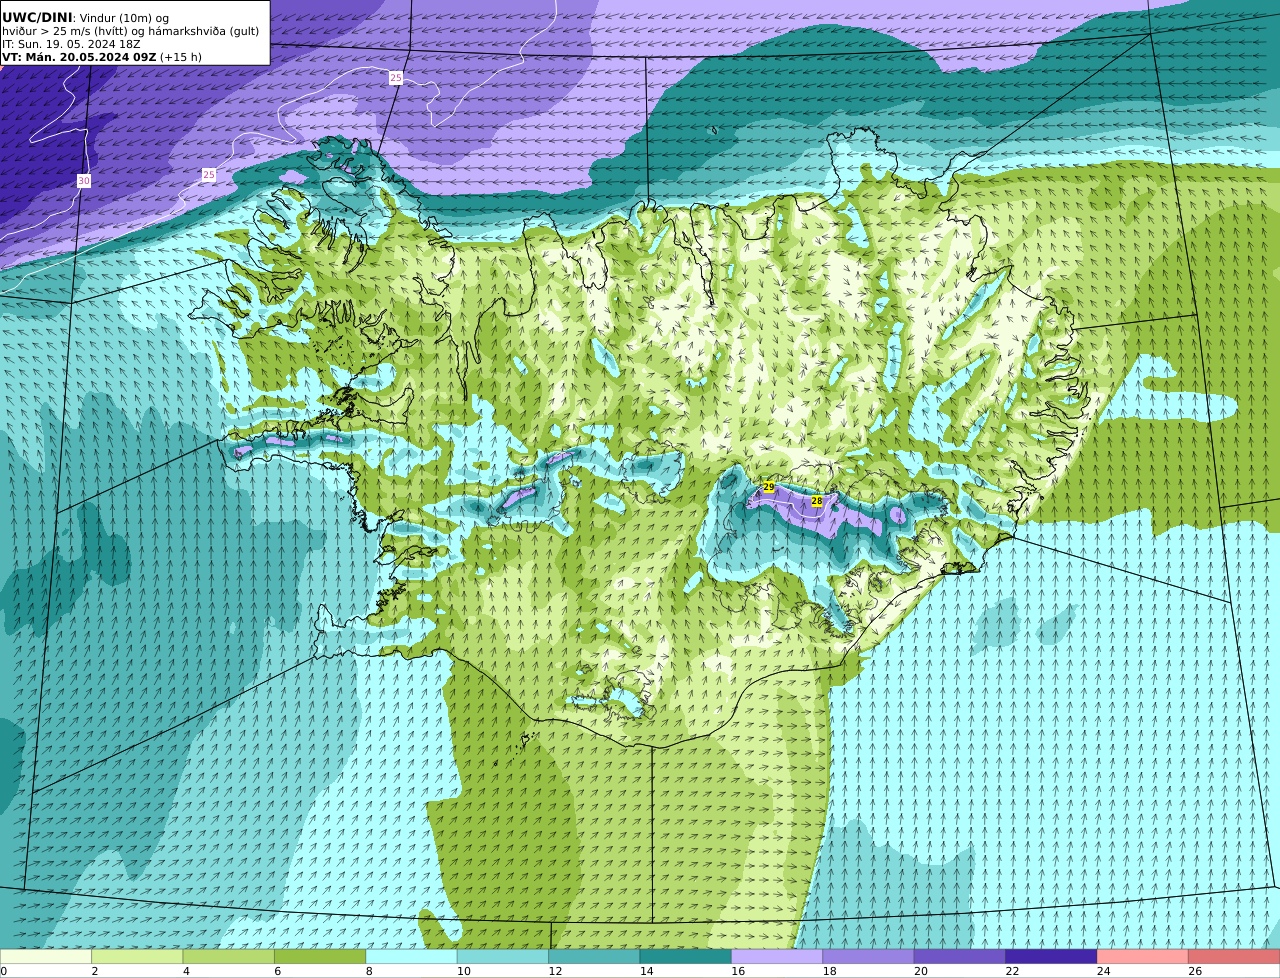
Task: Click the salmon red above-26 m/s legend swatch
Action: [x=1234, y=957]
